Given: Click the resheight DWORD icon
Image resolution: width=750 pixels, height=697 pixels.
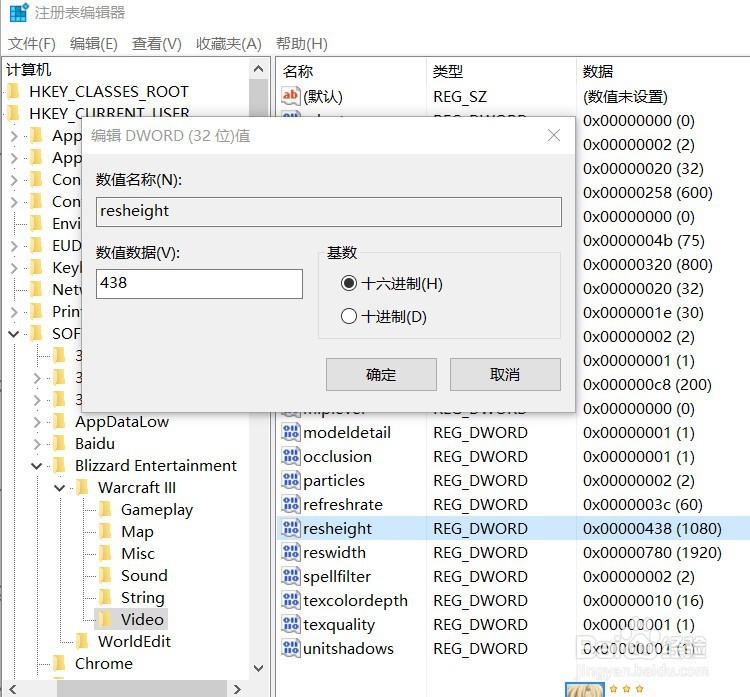Looking at the screenshot, I should tap(290, 528).
